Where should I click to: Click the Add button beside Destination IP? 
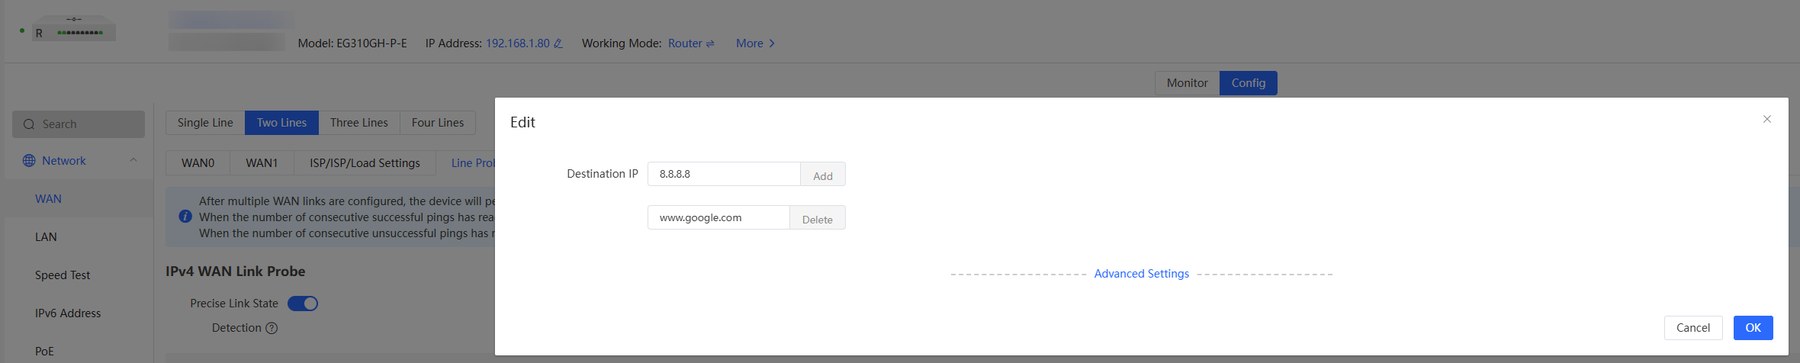tap(823, 175)
